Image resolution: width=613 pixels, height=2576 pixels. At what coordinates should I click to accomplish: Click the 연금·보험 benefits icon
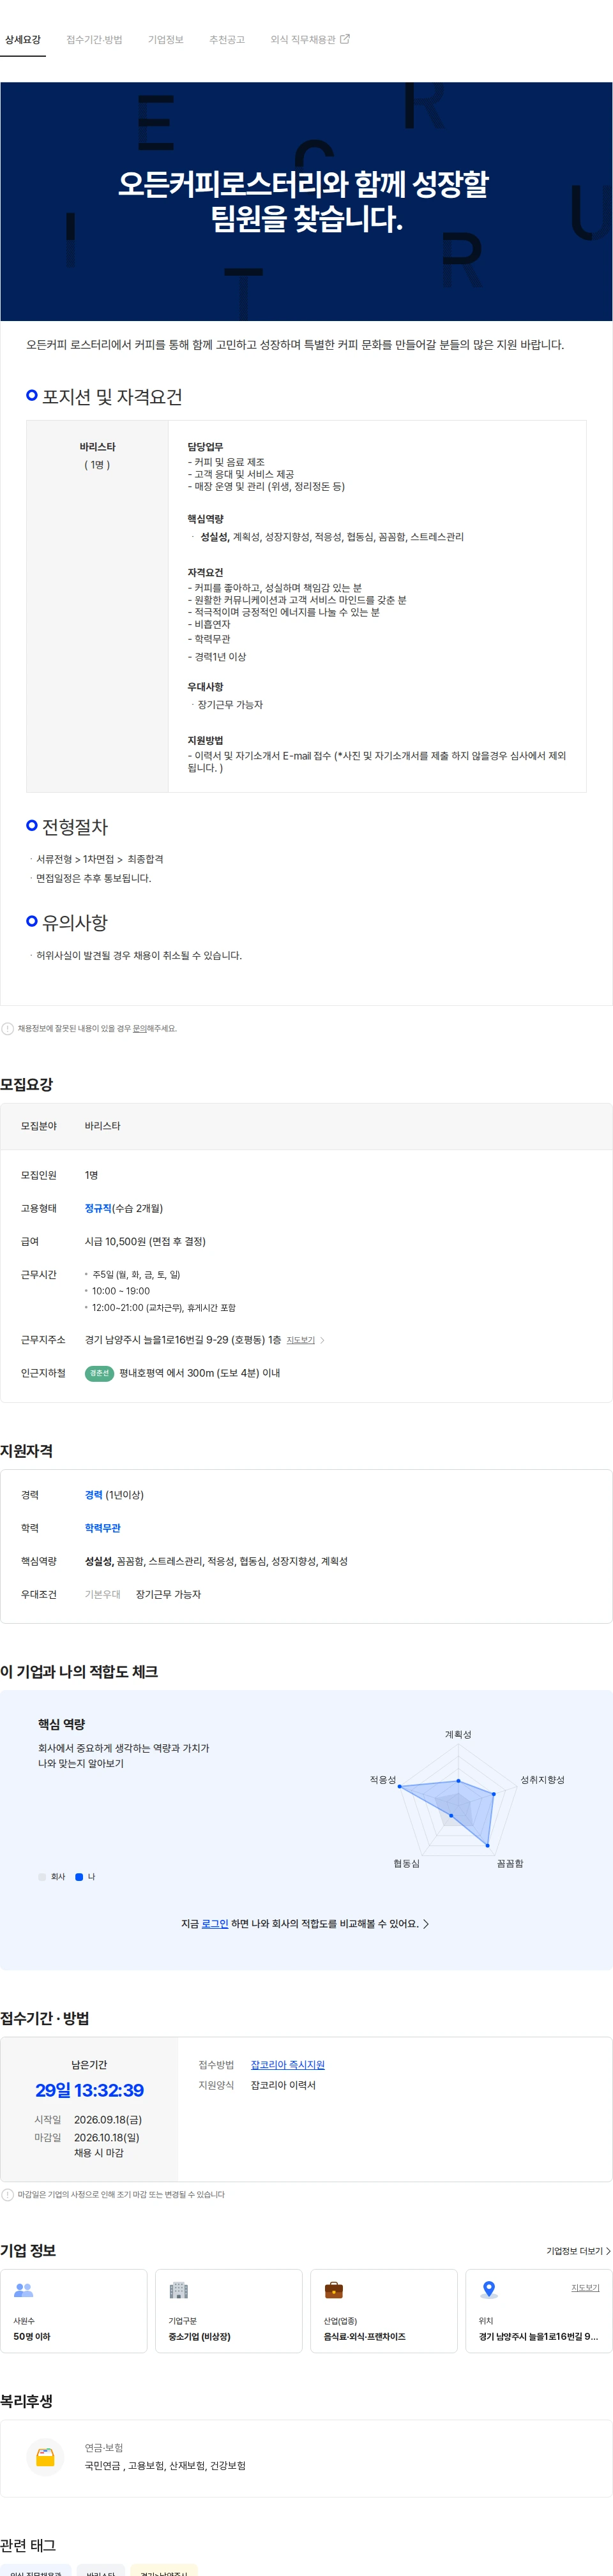point(45,2457)
